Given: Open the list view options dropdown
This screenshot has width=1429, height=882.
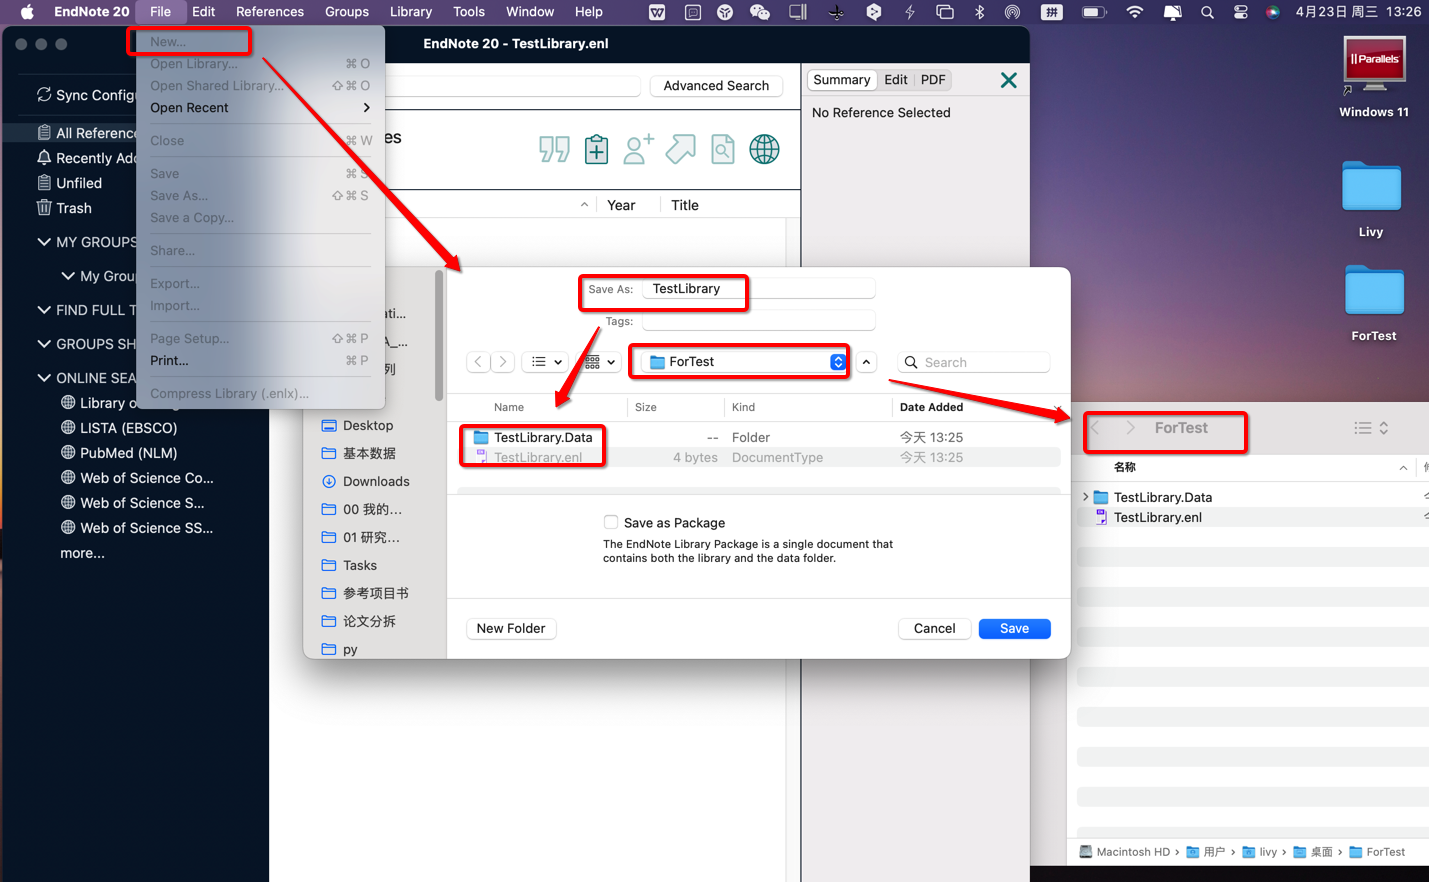Looking at the screenshot, I should 546,362.
